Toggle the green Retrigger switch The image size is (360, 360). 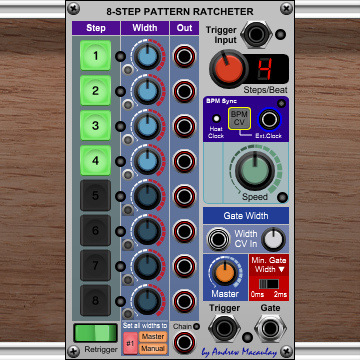pyautogui.click(x=96, y=333)
